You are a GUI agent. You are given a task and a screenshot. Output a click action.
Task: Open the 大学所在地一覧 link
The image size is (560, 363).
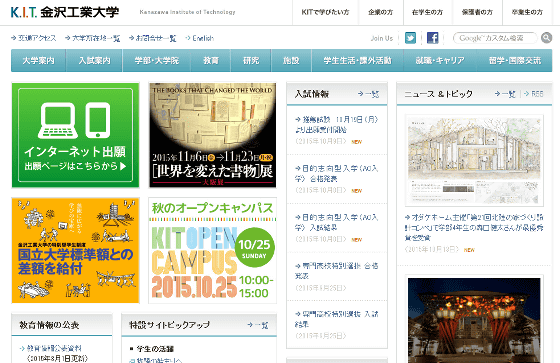(93, 38)
